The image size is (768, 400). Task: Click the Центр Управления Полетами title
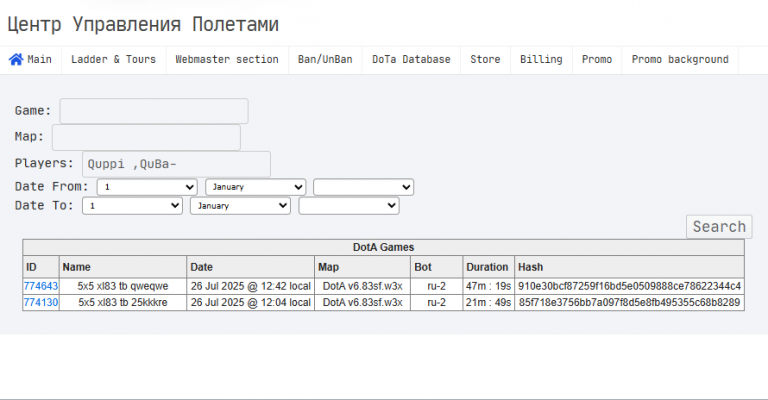coord(143,24)
